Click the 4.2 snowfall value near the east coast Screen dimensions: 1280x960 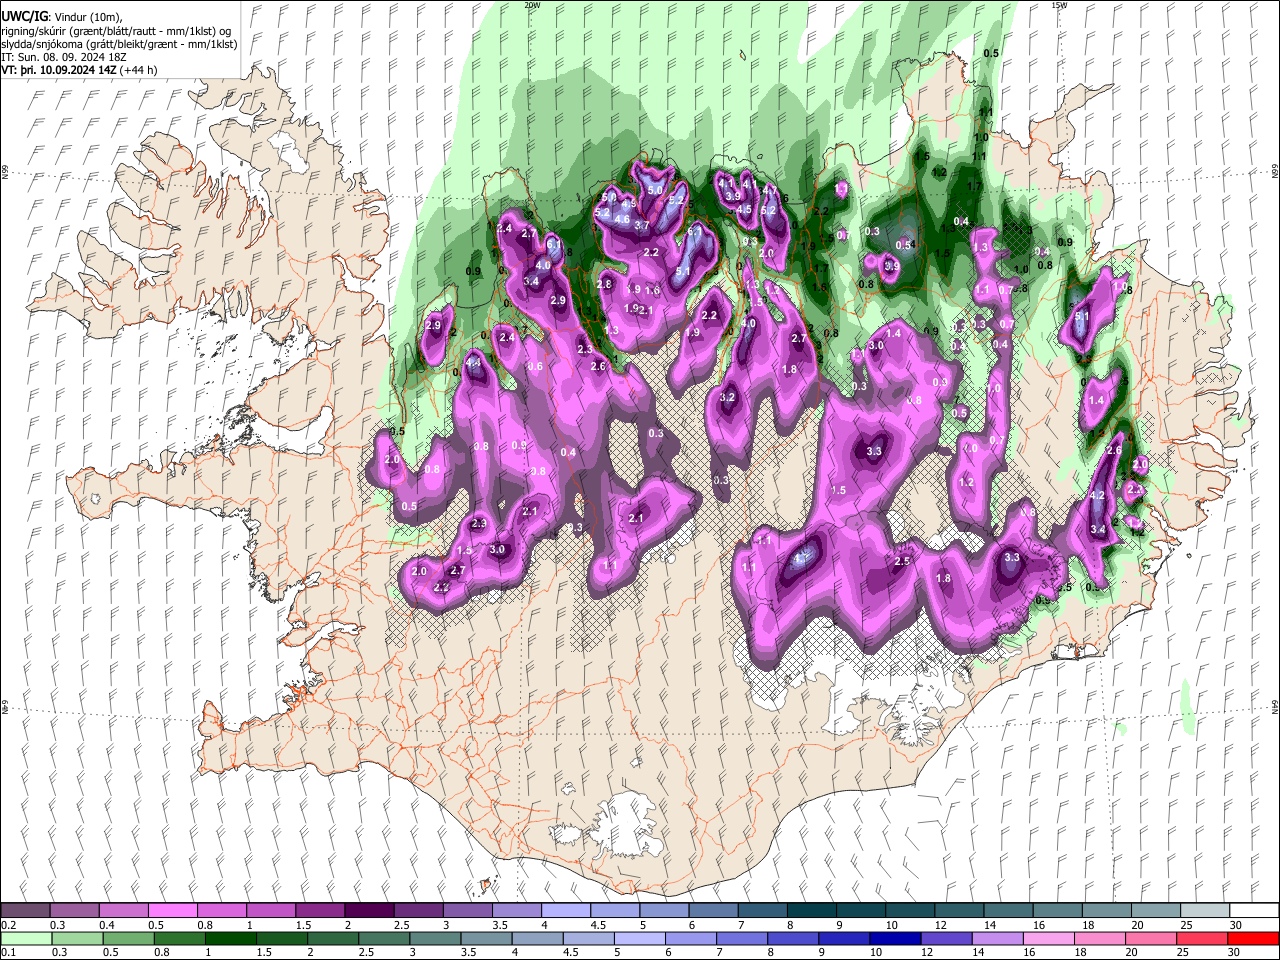coord(1097,496)
